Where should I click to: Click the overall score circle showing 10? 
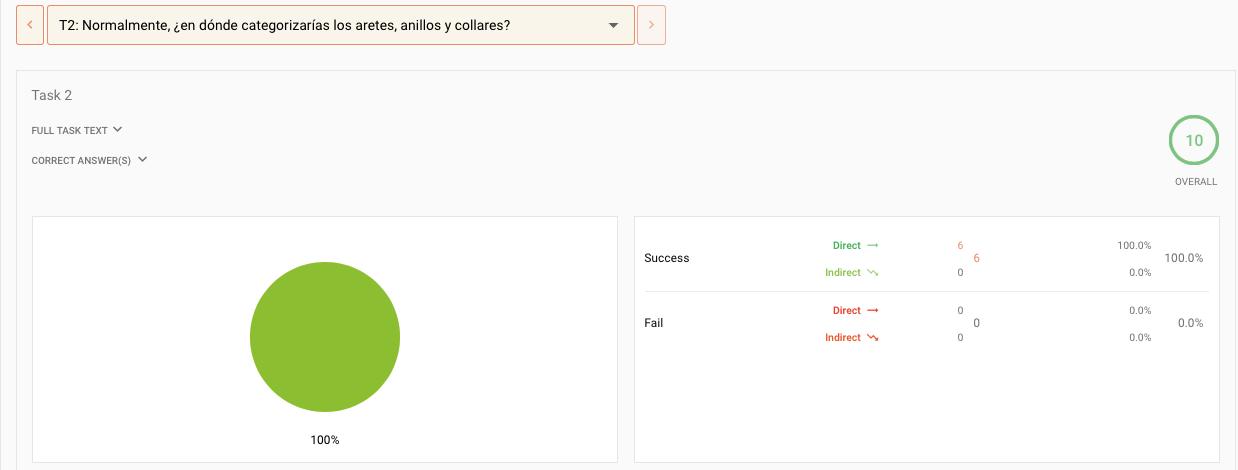pos(1194,141)
